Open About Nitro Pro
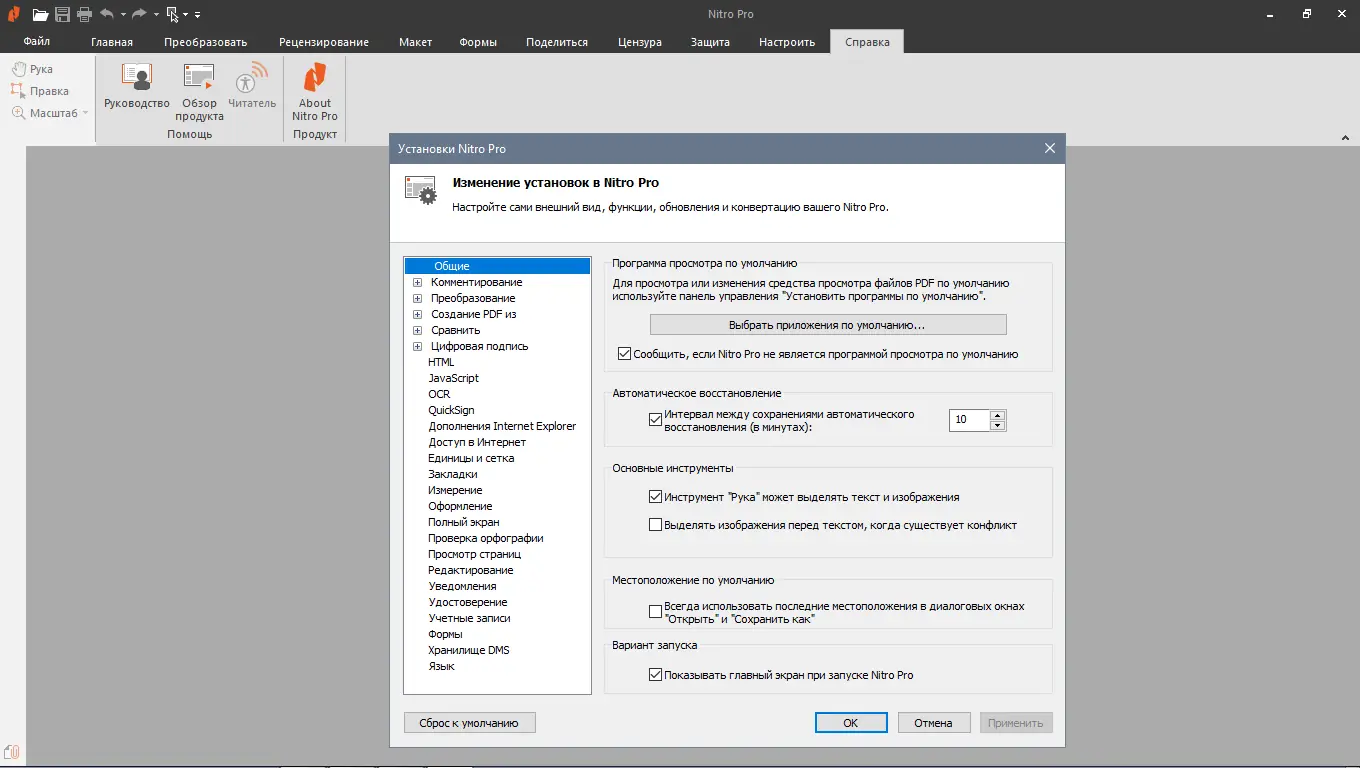The height and width of the screenshot is (768, 1360). coord(315,92)
